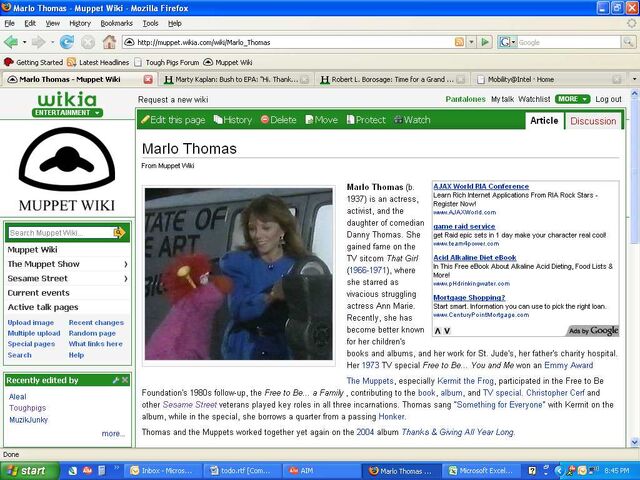This screenshot has height=480, width=640.
Task: Click the Windows start button
Action: (x=29, y=471)
